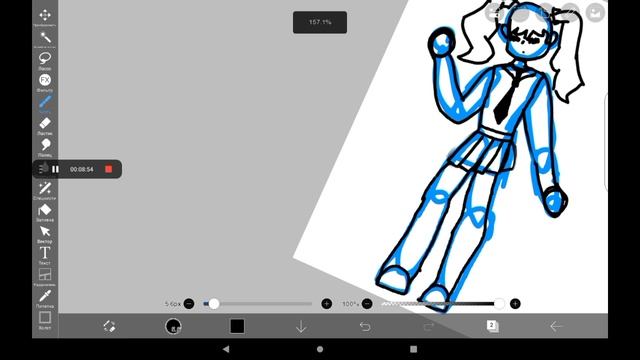Viewport: 640px width, 360px height.
Task: Increase brush thickness with plus button
Action: [x=327, y=304]
